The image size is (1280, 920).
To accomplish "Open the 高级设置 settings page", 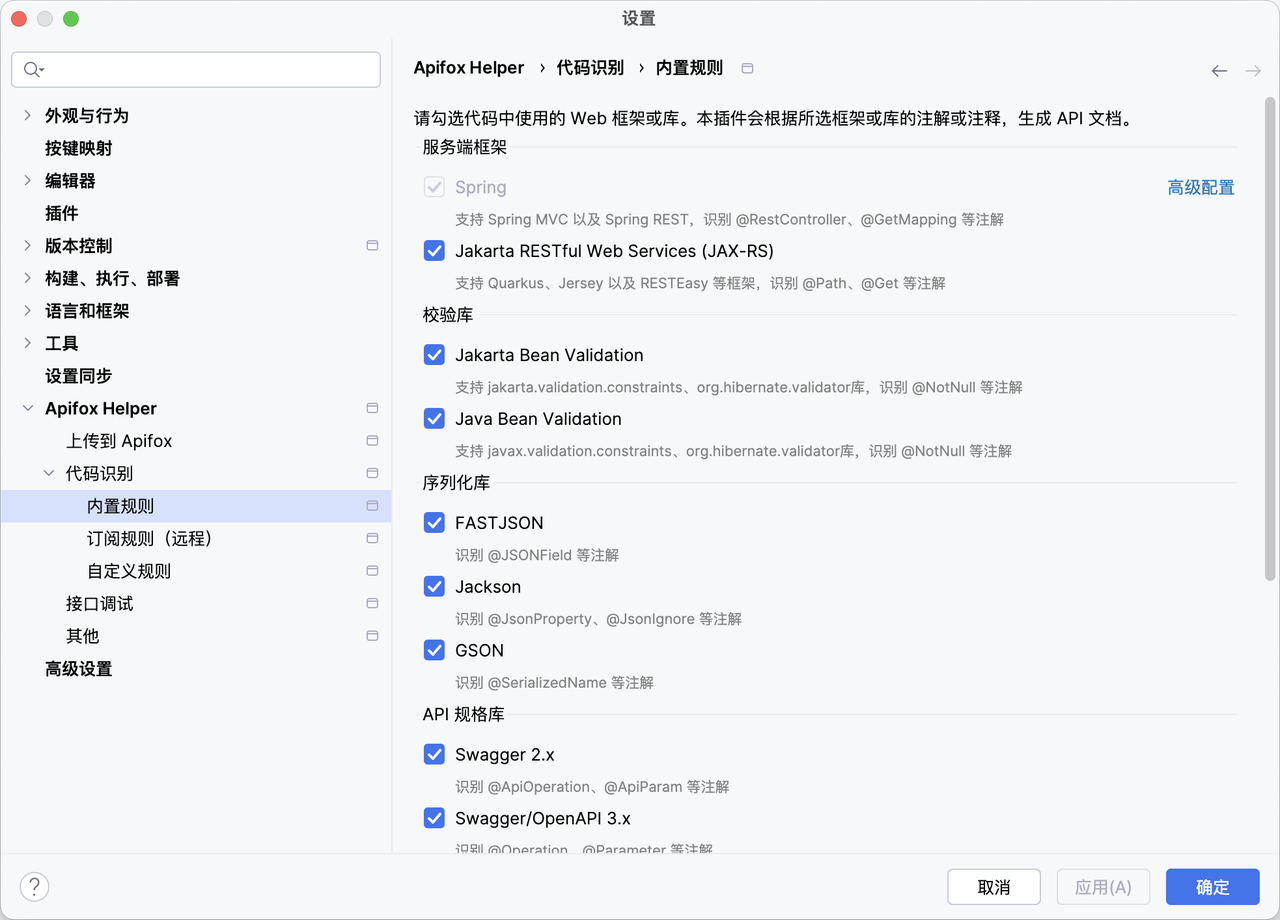I will click(78, 668).
